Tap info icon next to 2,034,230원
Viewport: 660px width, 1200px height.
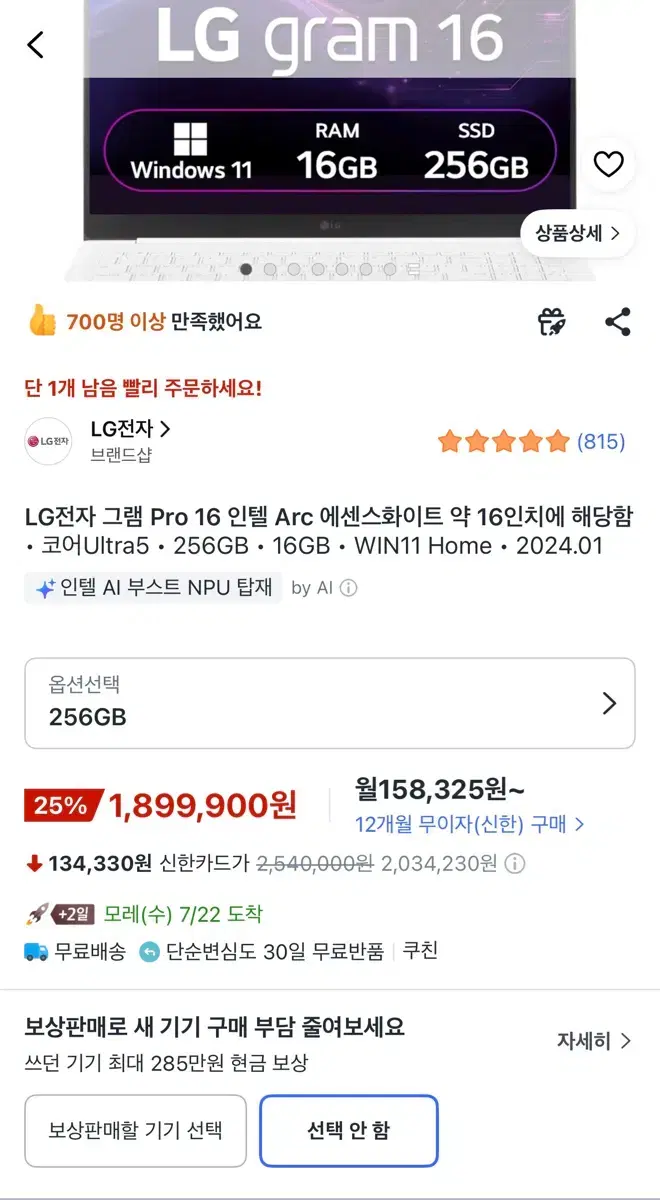pos(515,863)
